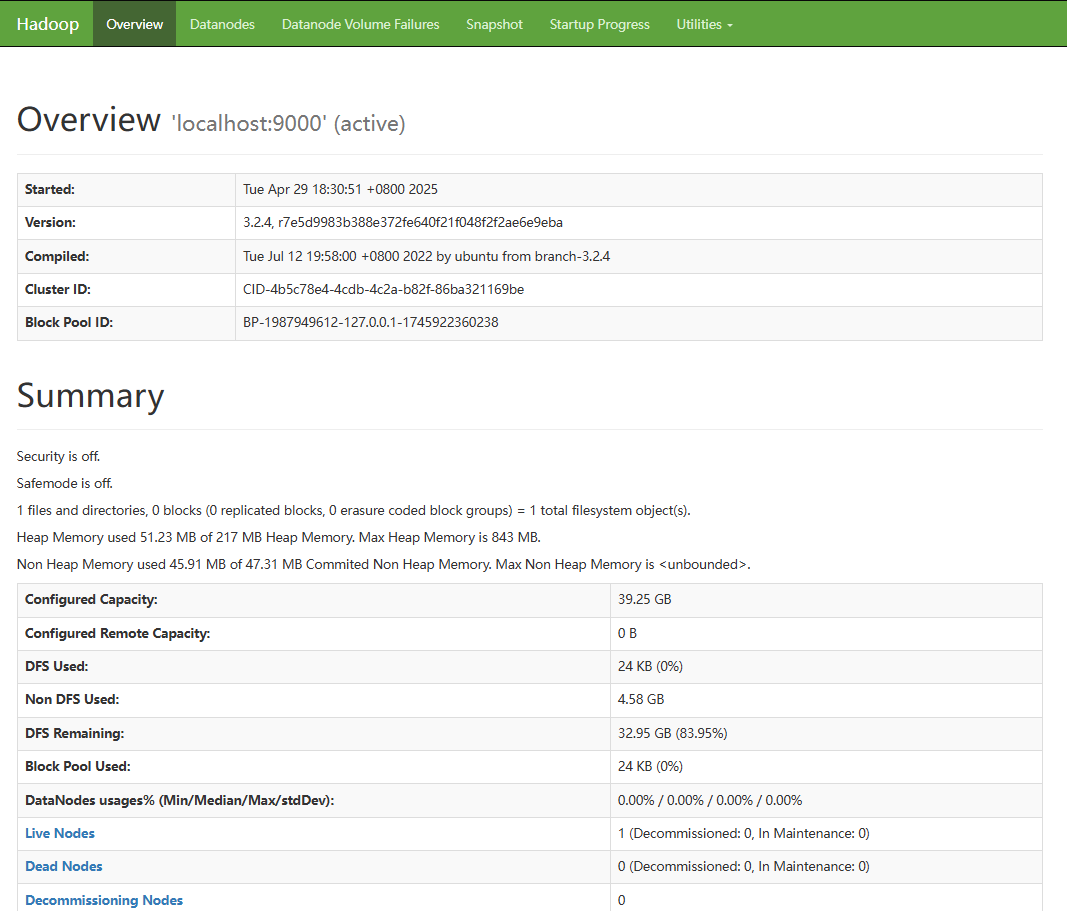This screenshot has height=911, width=1067.
Task: Click the large Overview page heading
Action: point(89,120)
